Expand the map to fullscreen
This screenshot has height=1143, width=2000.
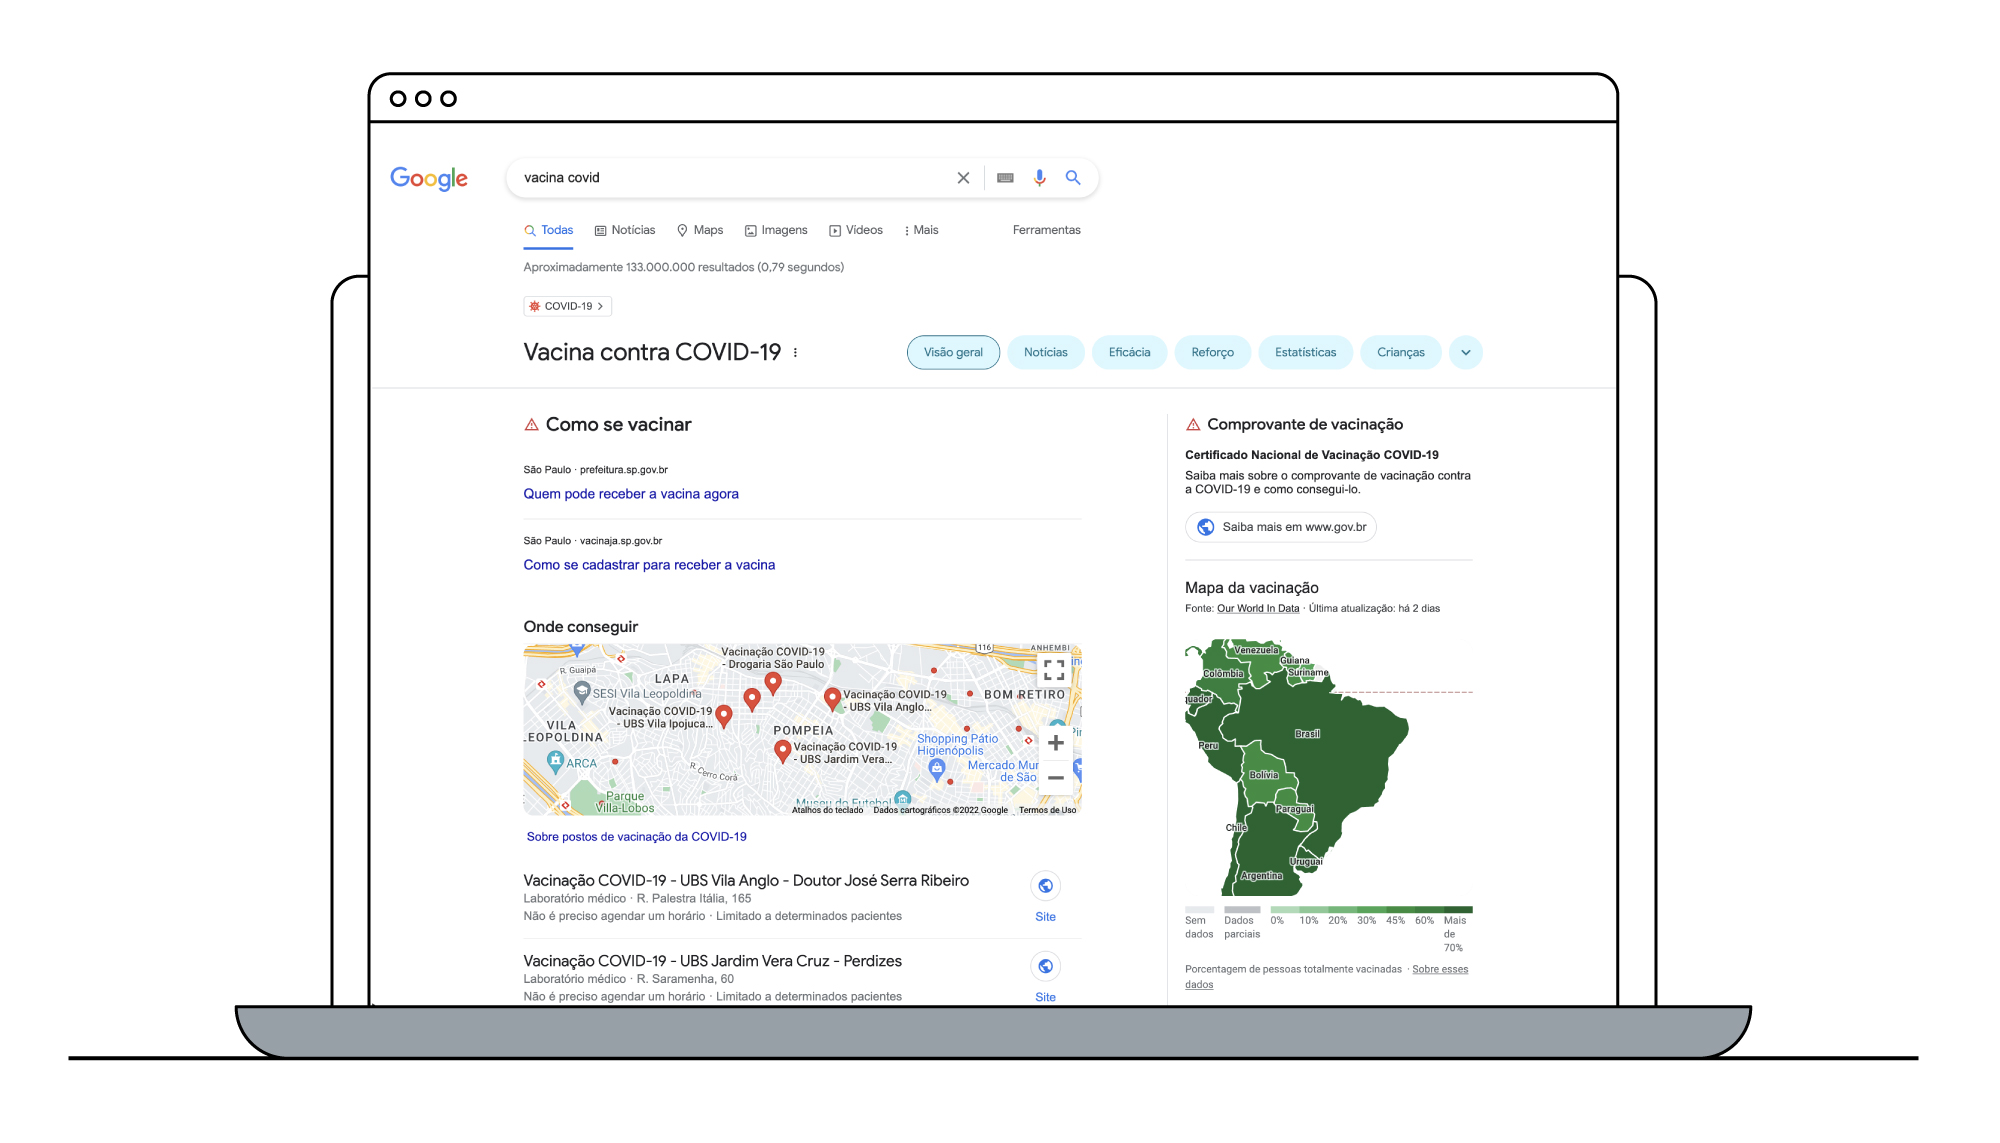pos(1054,670)
